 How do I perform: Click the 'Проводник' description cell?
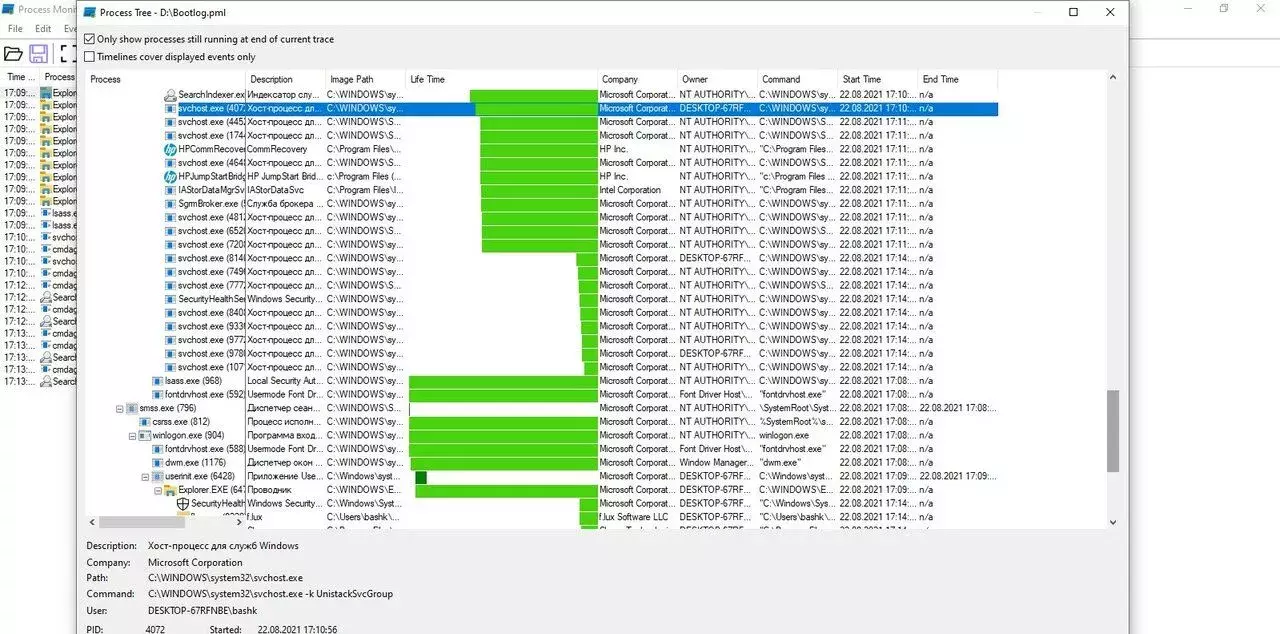pos(270,490)
